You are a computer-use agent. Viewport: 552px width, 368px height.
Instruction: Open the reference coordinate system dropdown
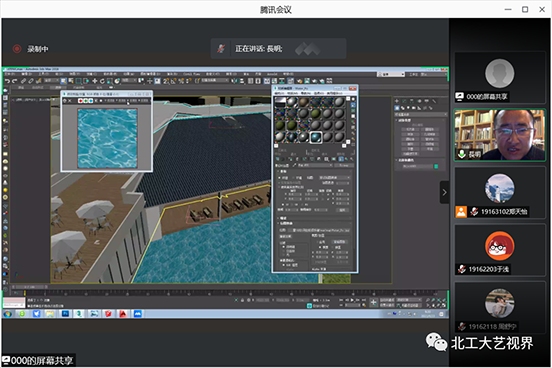click(129, 81)
